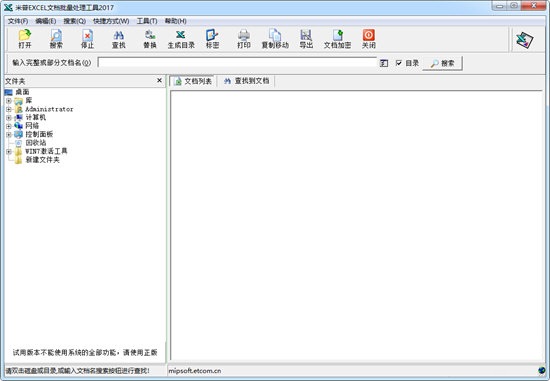Click the logo icon at toolbar right end
The image size is (550, 381).
pos(524,40)
